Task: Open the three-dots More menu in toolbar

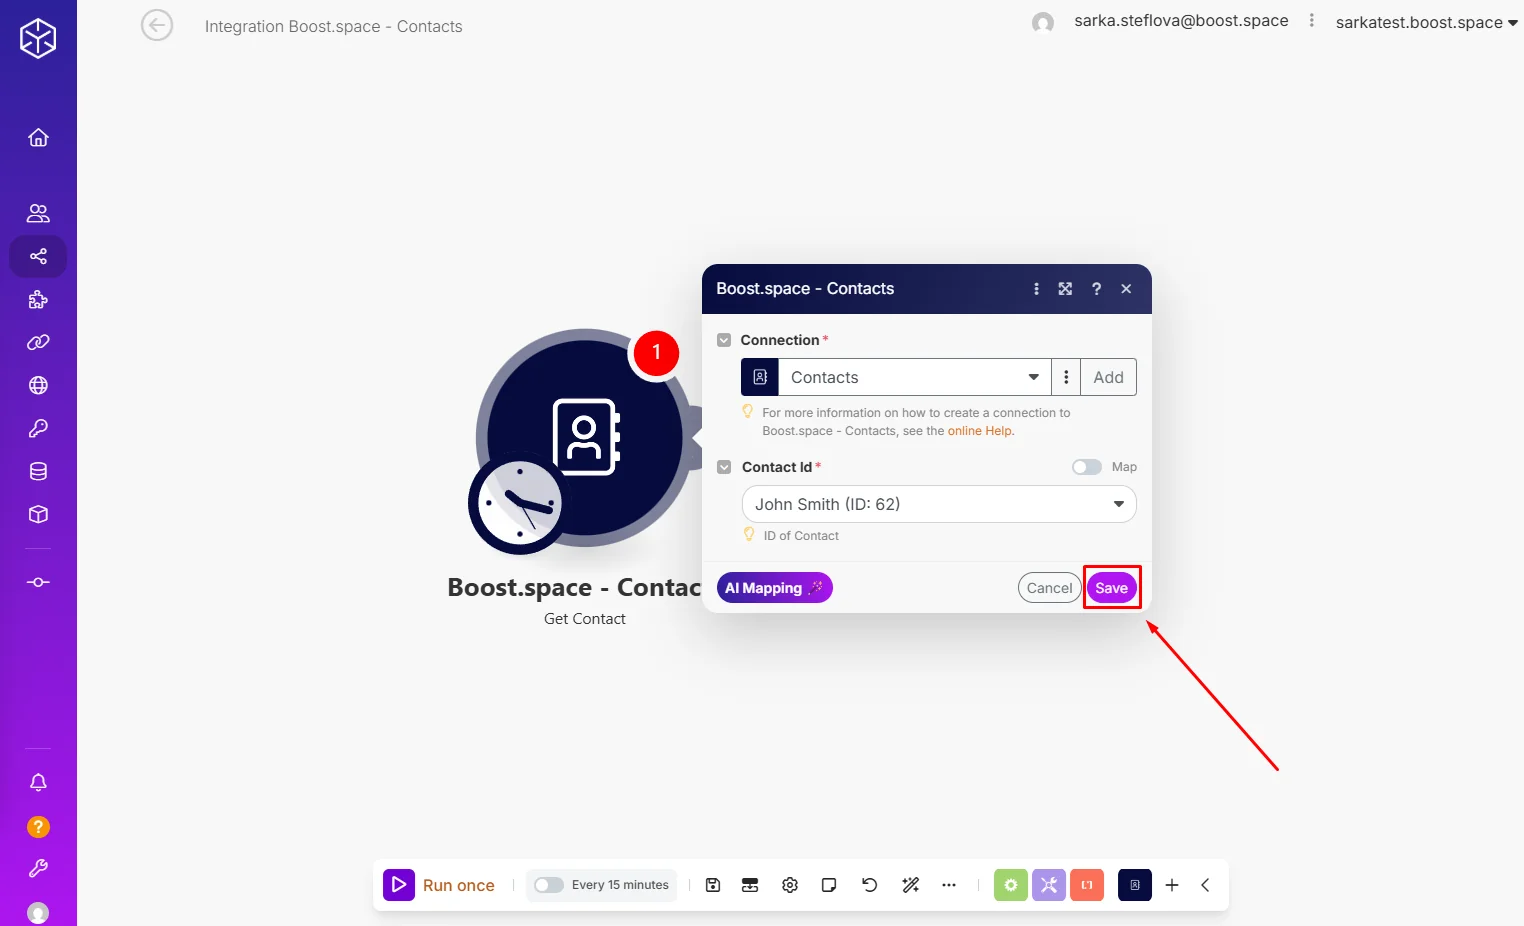Action: pyautogui.click(x=949, y=885)
